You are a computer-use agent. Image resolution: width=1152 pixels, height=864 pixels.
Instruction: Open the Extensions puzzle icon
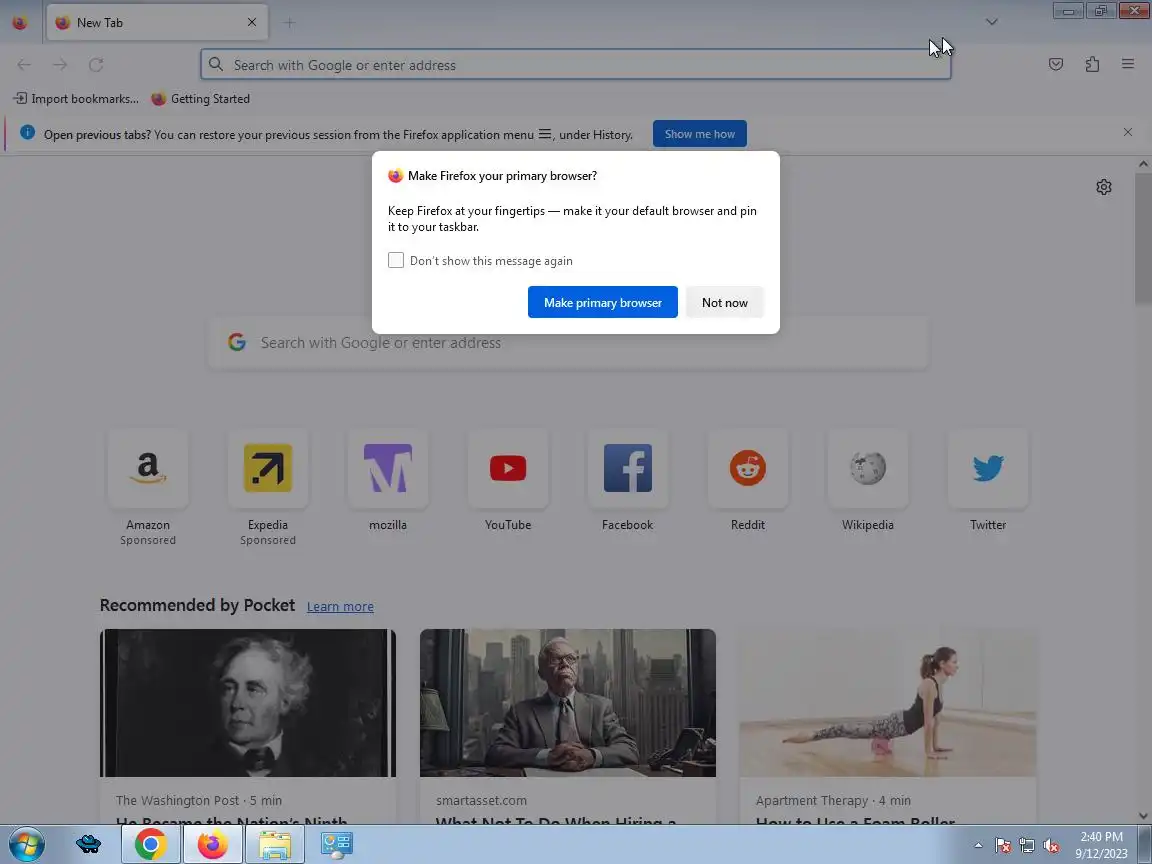[x=1092, y=65]
